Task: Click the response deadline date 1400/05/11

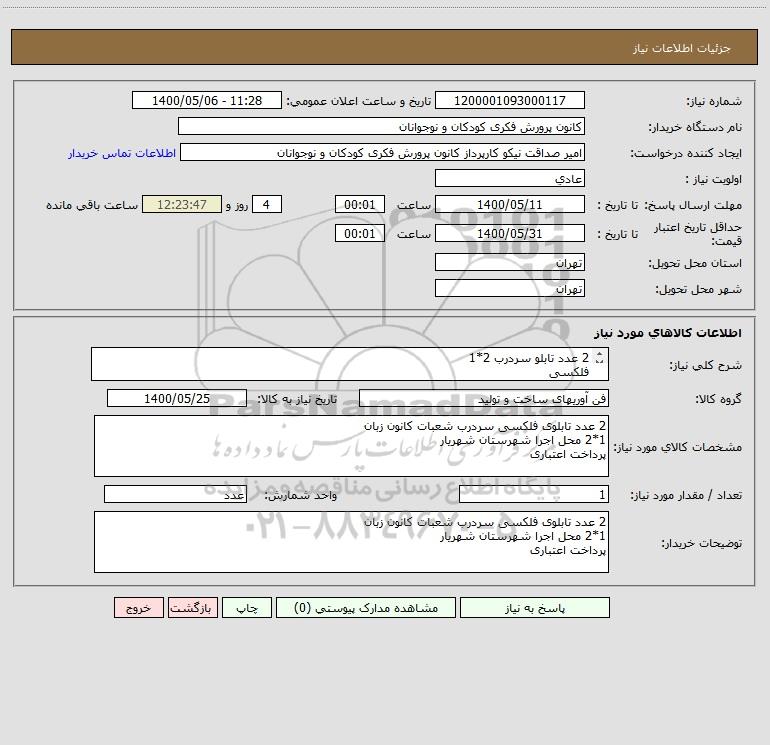Action: pyautogui.click(x=510, y=204)
